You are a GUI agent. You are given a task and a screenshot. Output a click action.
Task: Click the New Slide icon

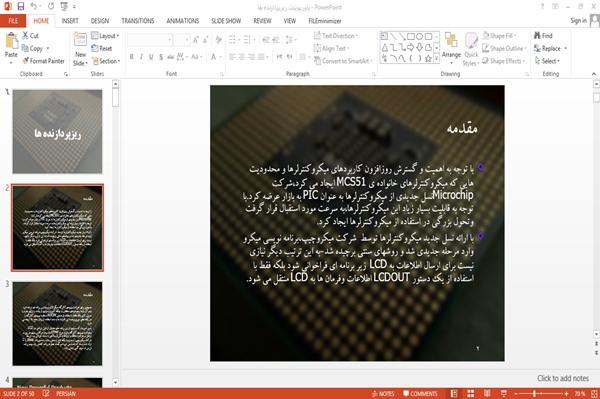(80, 40)
